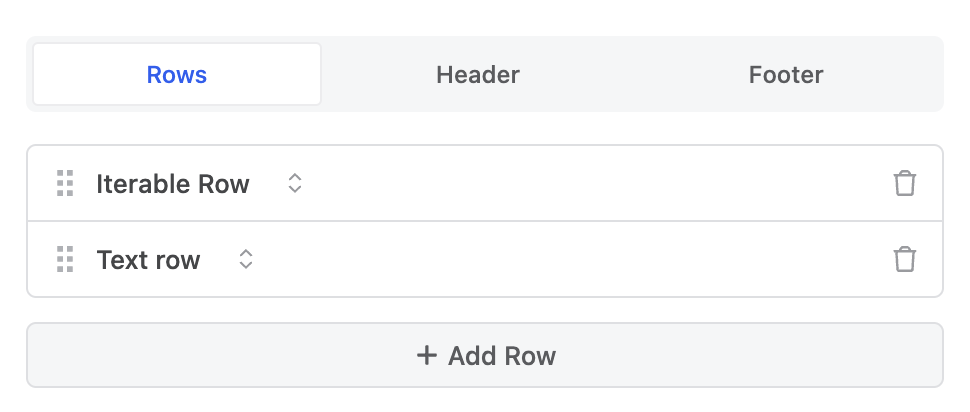The width and height of the screenshot is (970, 412).
Task: Select the Iterable Row label text
Action: 173,184
